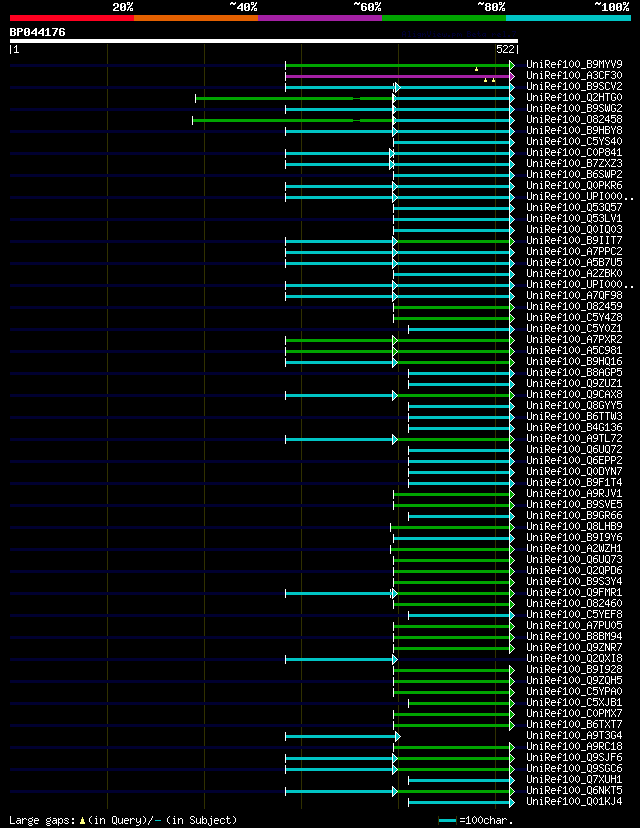Image resolution: width=640 pixels, height=828 pixels.
Task: Select the UniRef100_A5C981 label
Action: point(574,351)
